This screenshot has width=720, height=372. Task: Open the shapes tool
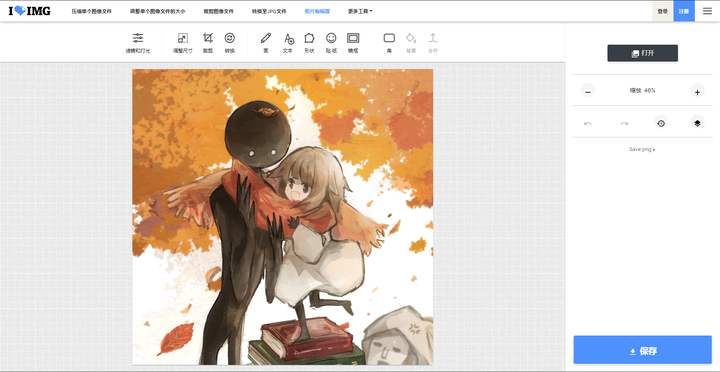309,43
